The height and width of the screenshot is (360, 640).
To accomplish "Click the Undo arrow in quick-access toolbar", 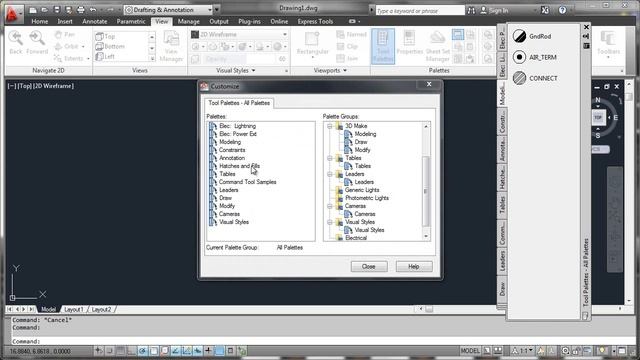I will (93, 10).
